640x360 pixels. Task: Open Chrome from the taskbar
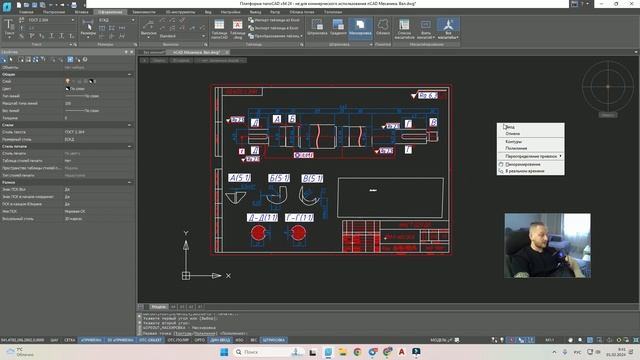358,352
